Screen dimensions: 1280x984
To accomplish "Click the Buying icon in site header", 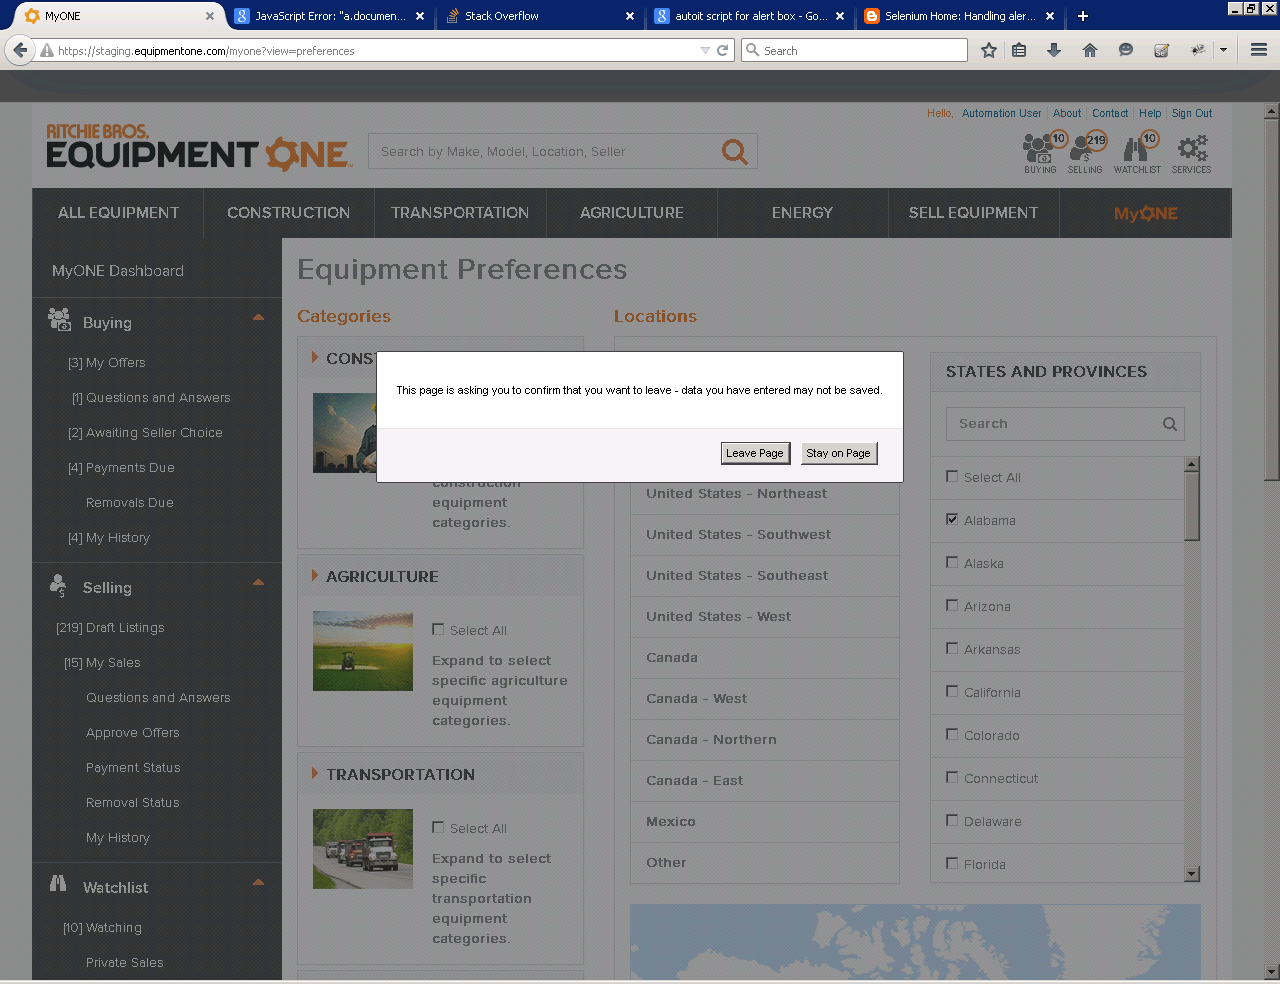I will point(1040,154).
